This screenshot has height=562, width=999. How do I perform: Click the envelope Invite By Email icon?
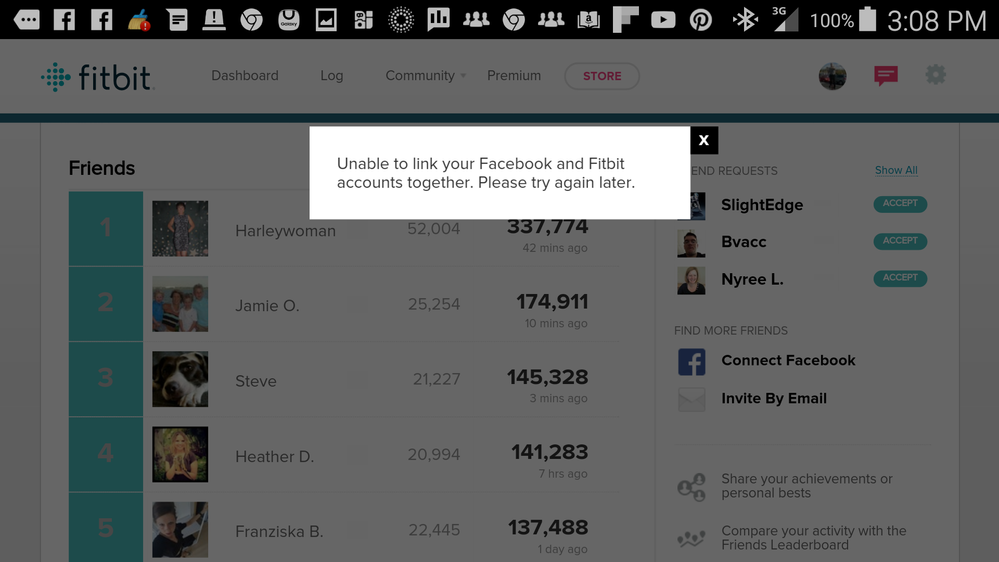pos(691,399)
